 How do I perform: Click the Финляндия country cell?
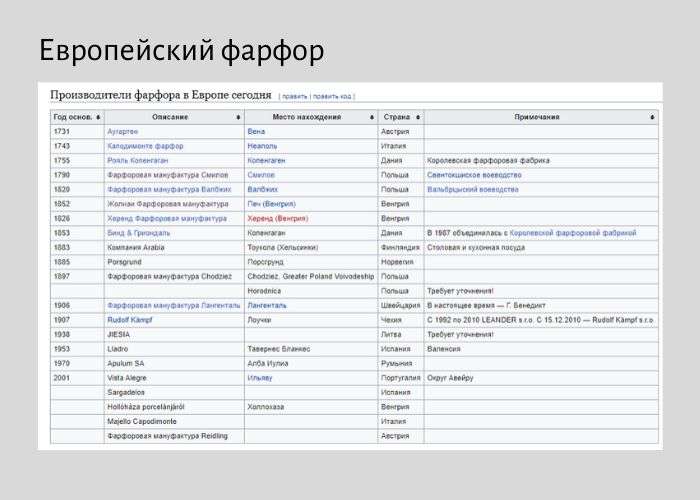tap(401, 247)
